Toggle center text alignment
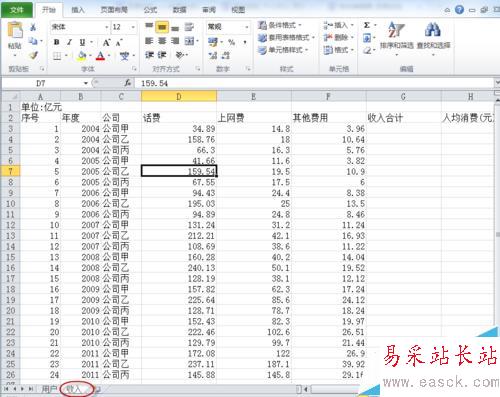Image resolution: width=500 pixels, height=397 pixels. tap(162, 41)
